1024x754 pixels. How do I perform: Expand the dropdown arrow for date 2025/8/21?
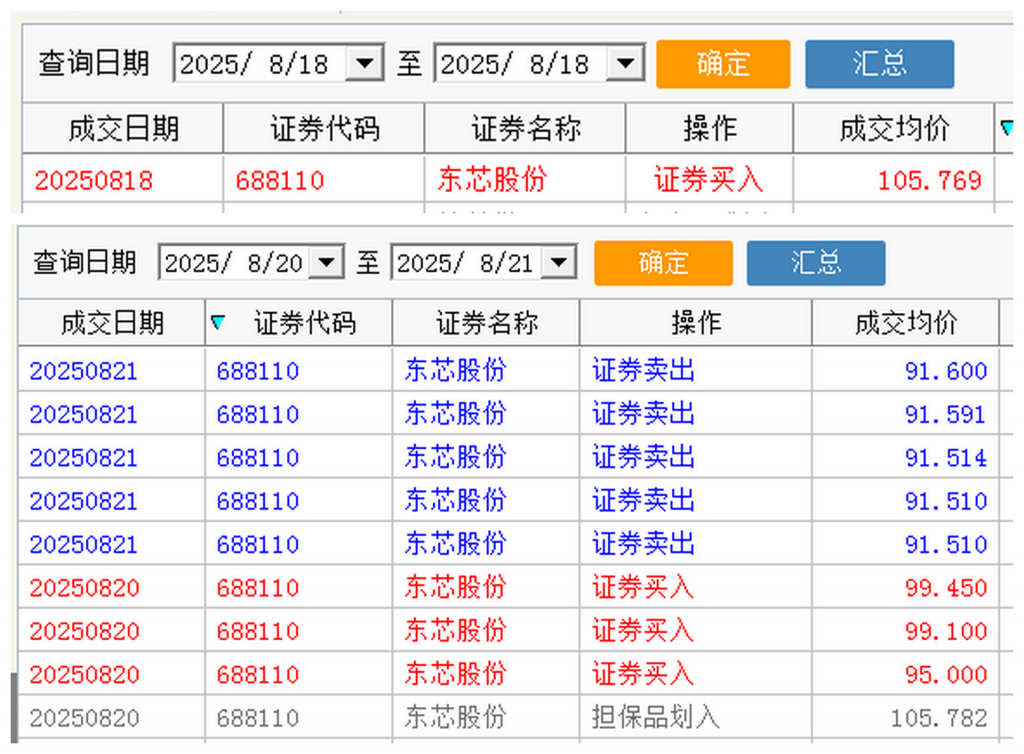(559, 263)
